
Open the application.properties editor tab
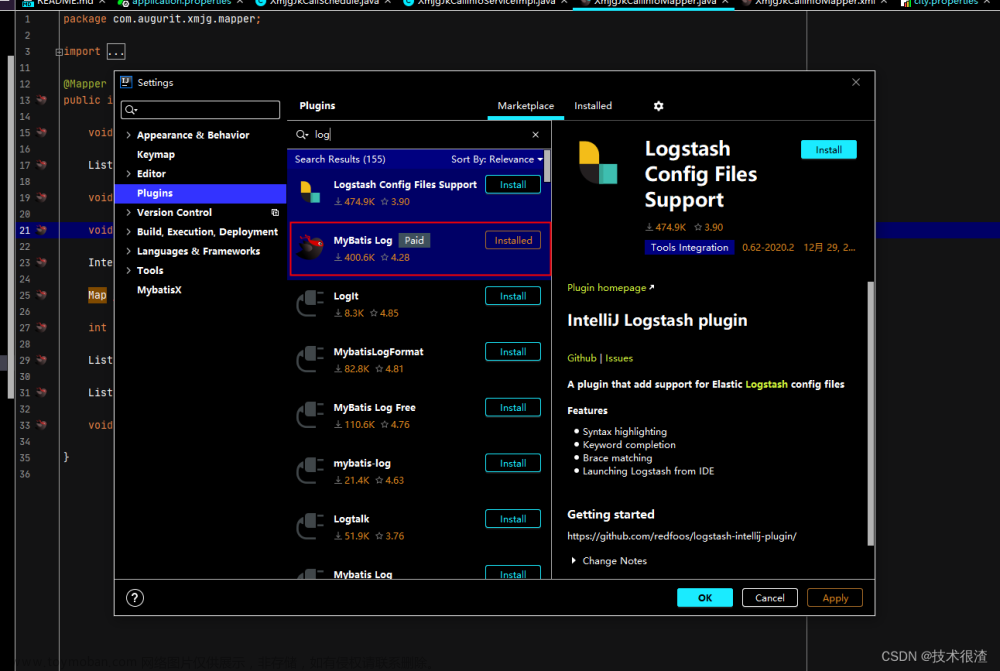180,3
